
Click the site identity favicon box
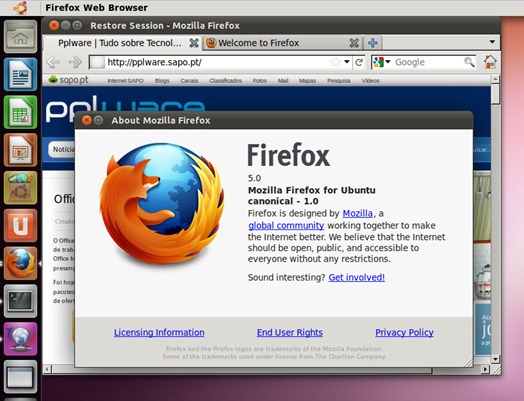[x=97, y=62]
